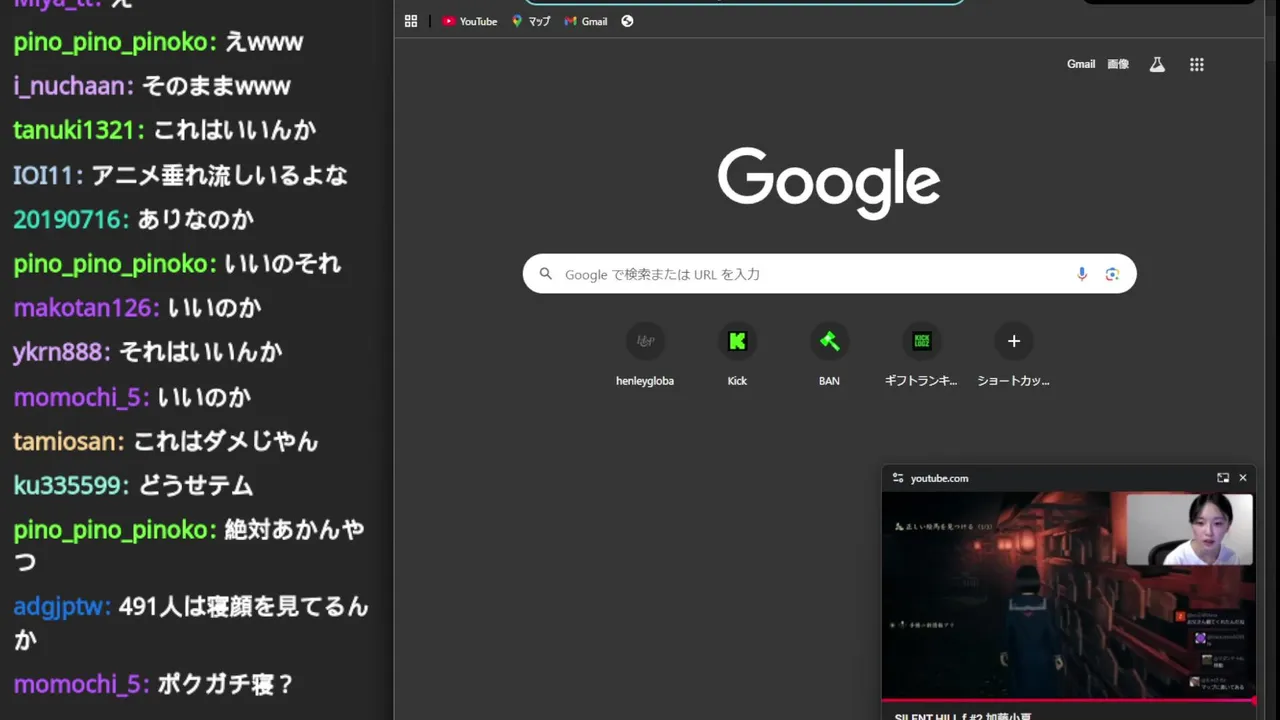Screen dimensions: 1280x720
Task: Open 画像 image search link
Action: point(1118,64)
